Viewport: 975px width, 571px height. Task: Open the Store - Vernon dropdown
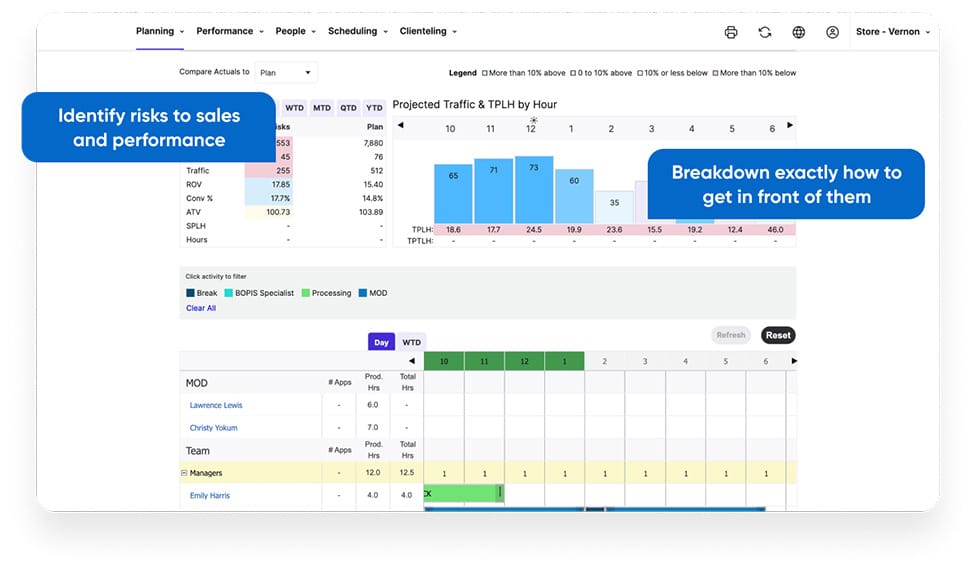(892, 32)
